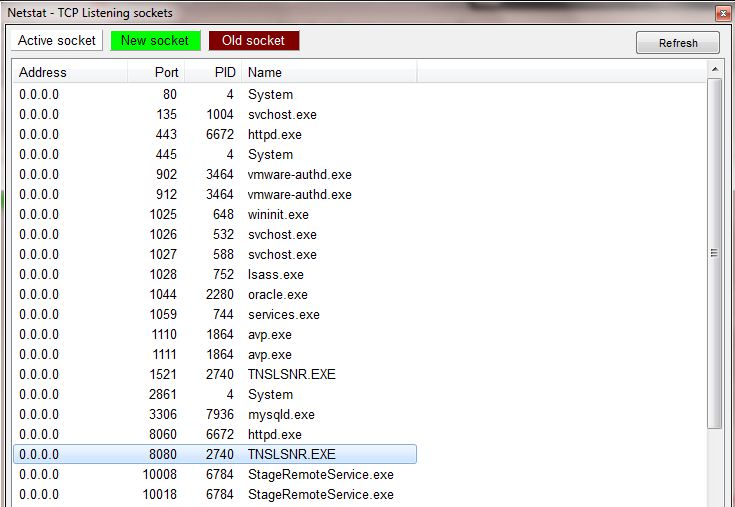The width and height of the screenshot is (735, 507).
Task: Select the oracle.exe row on port 1044
Action: coord(277,294)
